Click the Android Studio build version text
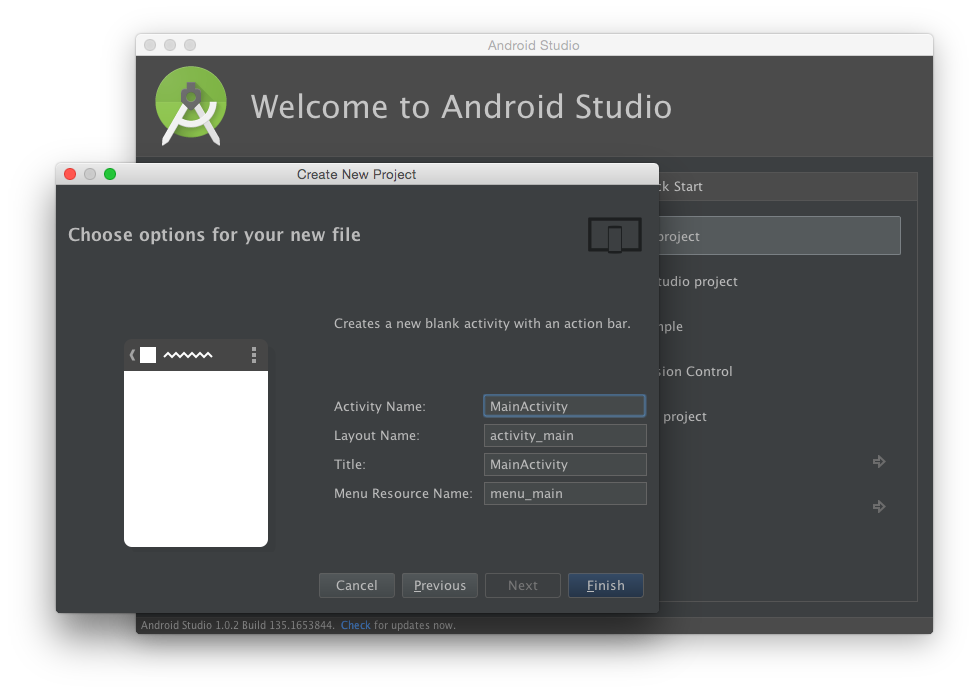Viewport: 975px width, 693px height. [238, 625]
